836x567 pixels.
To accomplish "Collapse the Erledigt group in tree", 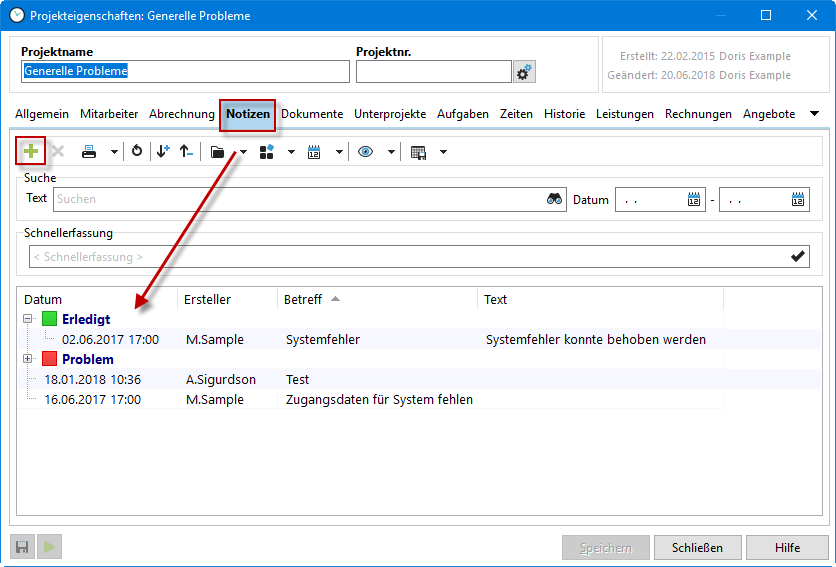I will (x=27, y=320).
